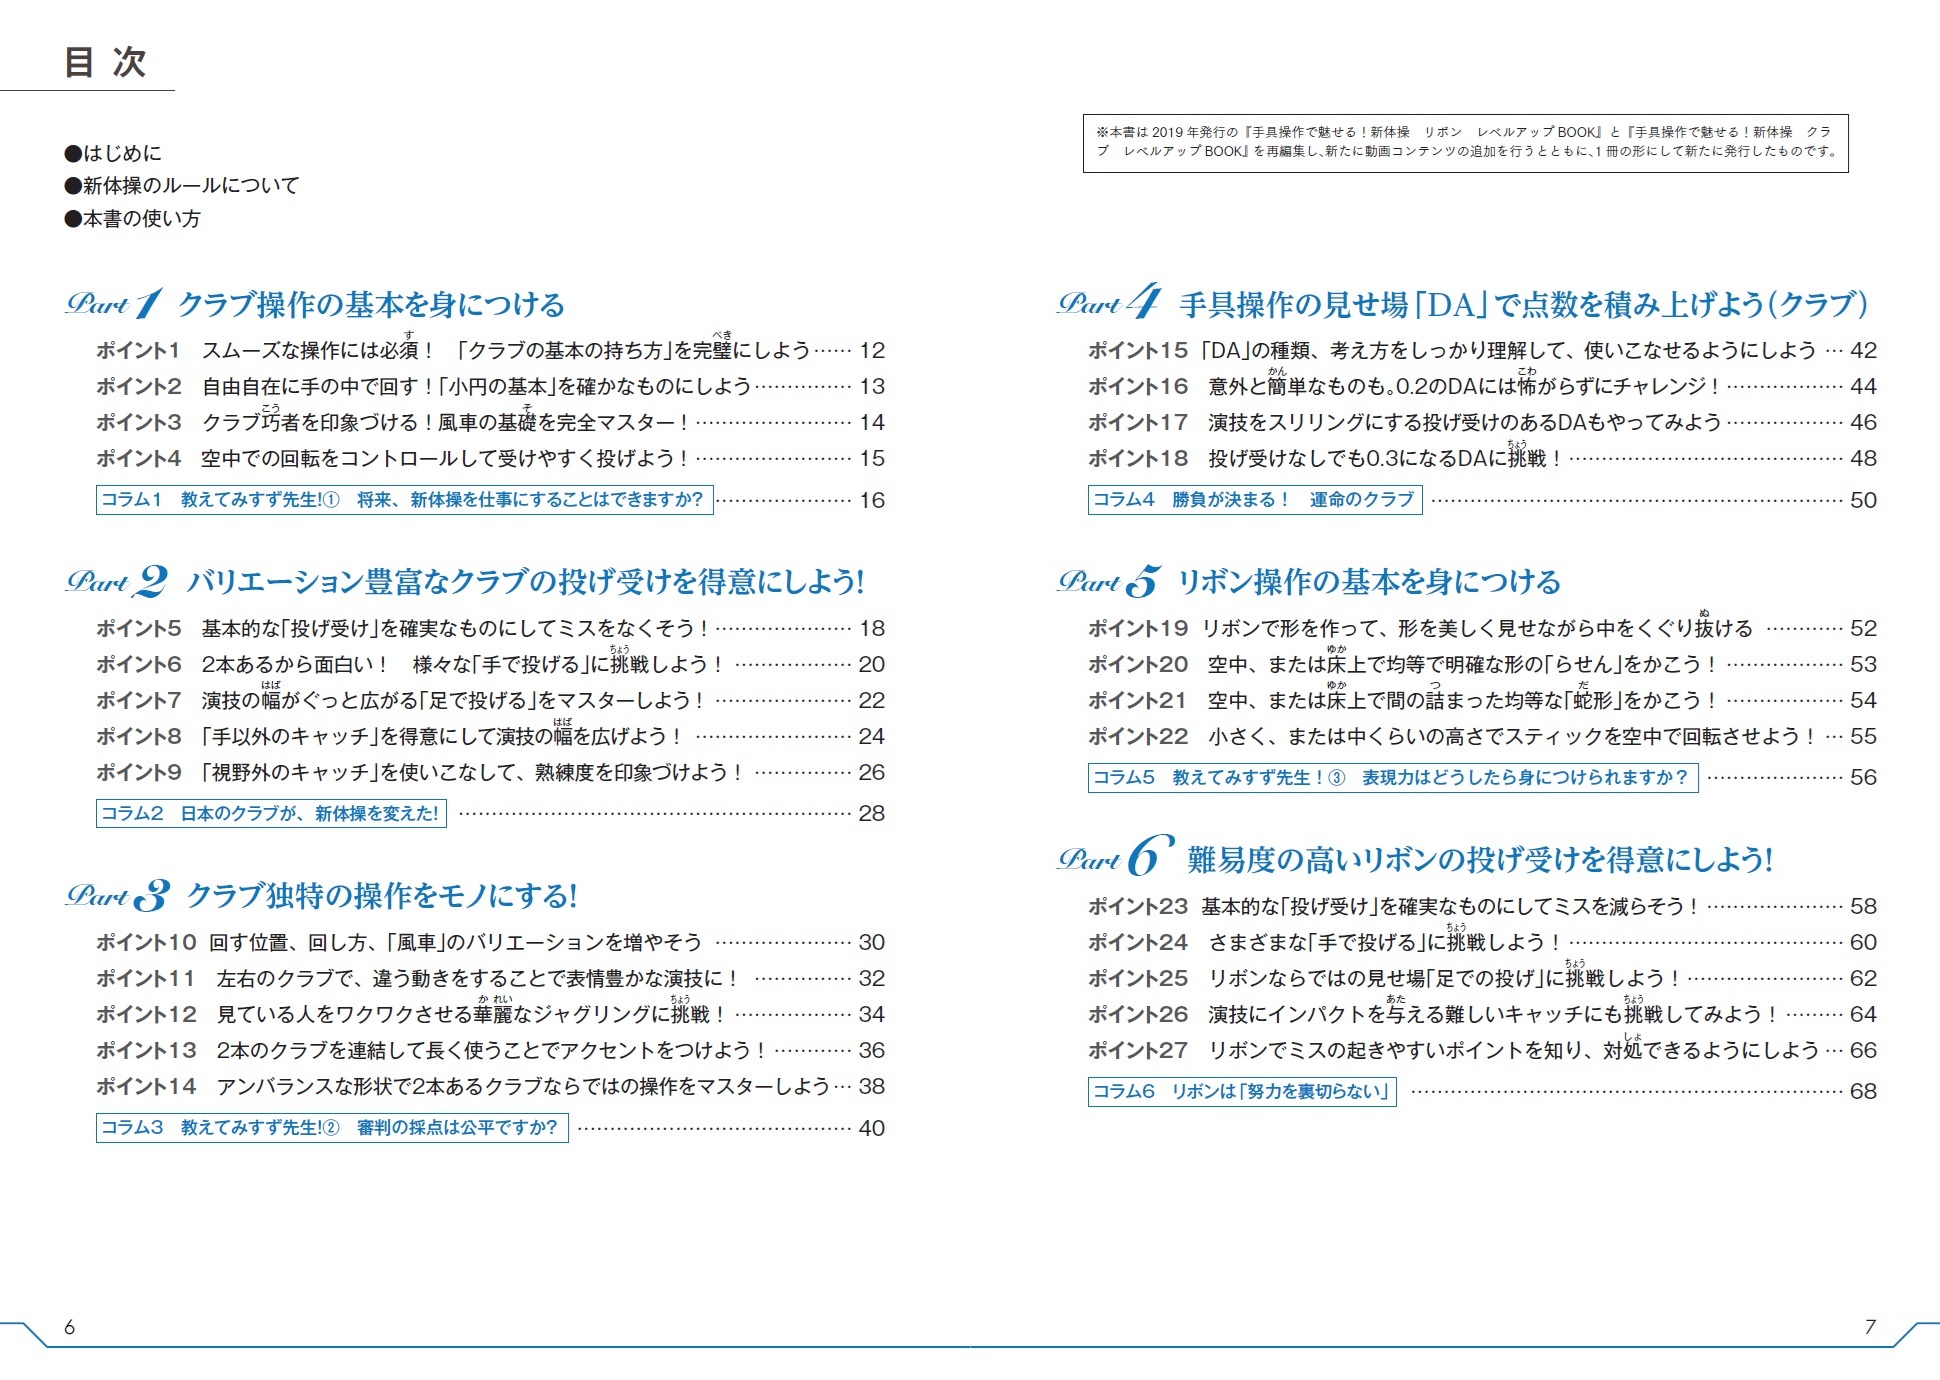Viewport: 1940px width, 1380px height.
Task: Open コラム2 日本のクラブが boxed entry
Action: 271,813
